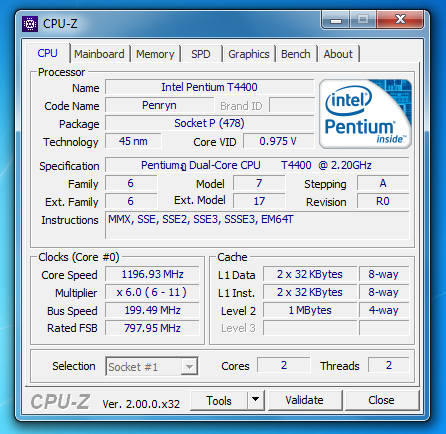Click the Ext. Model value 17
Screen dimensions: 446x434
point(259,201)
